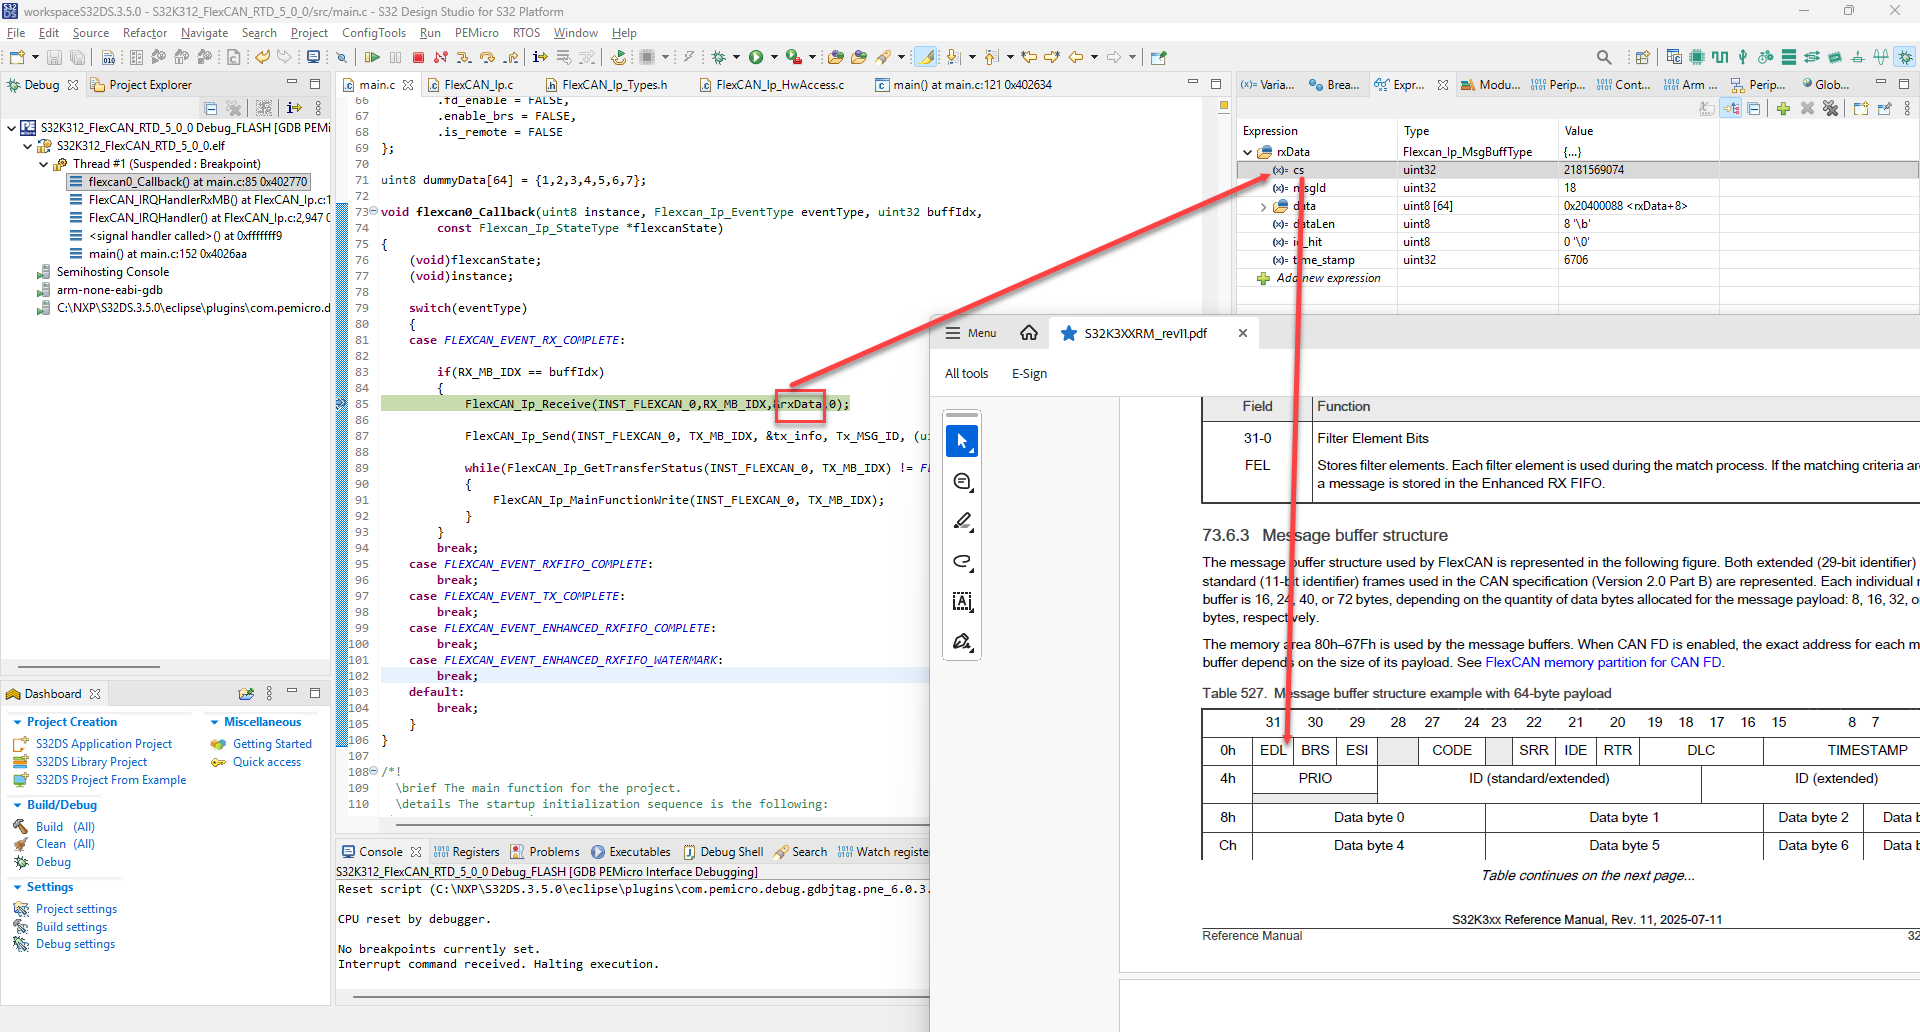Switch to the Debug perspective bug icon
Screen dimensions: 1920x1032
[x=1906, y=58]
